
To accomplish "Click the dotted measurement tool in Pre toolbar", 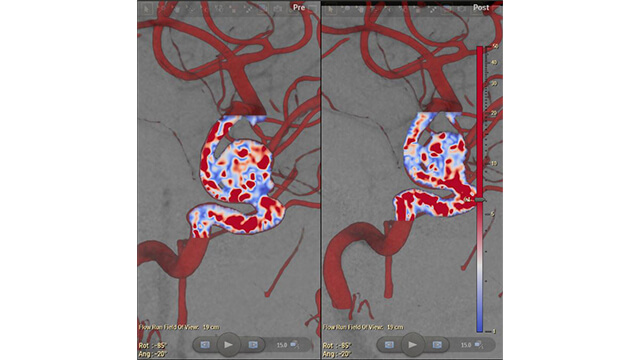I will pyautogui.click(x=248, y=9).
